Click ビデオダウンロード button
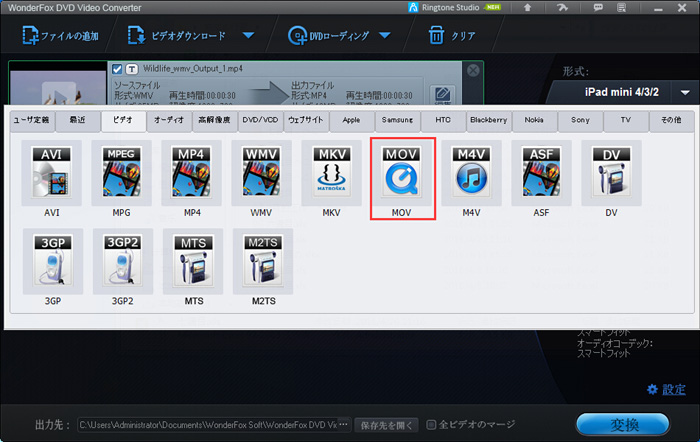 (x=177, y=36)
